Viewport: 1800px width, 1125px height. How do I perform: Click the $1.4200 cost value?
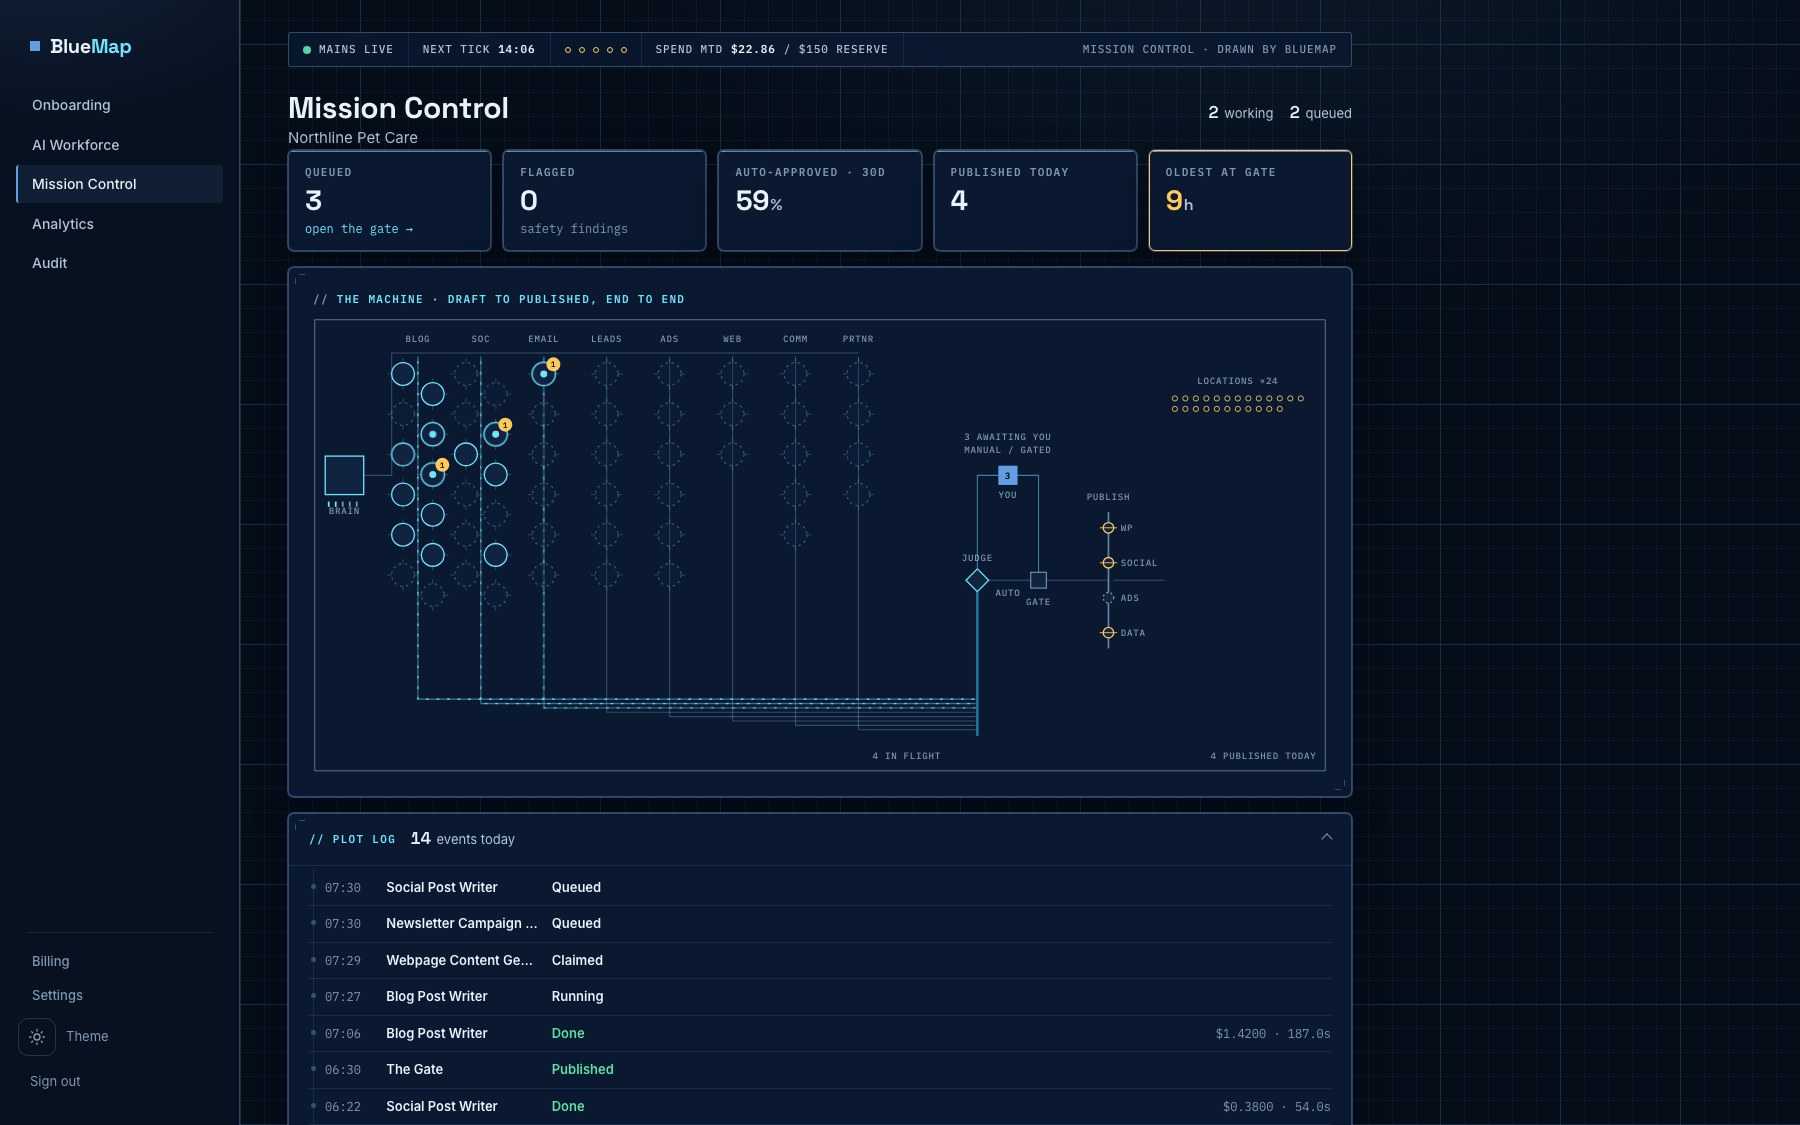pos(1240,1034)
